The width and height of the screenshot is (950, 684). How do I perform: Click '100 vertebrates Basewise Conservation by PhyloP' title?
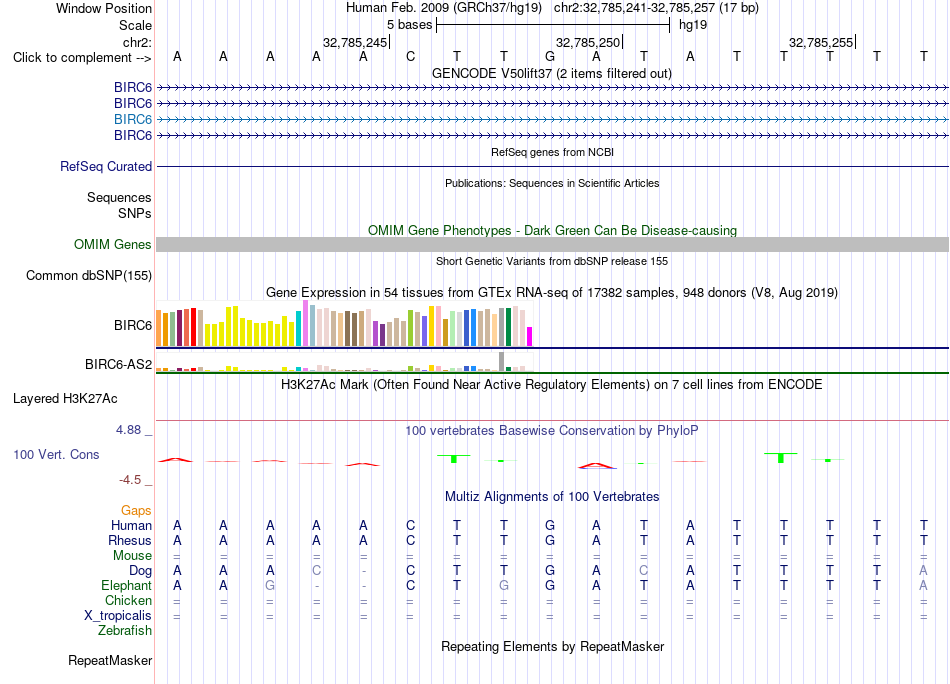click(552, 431)
